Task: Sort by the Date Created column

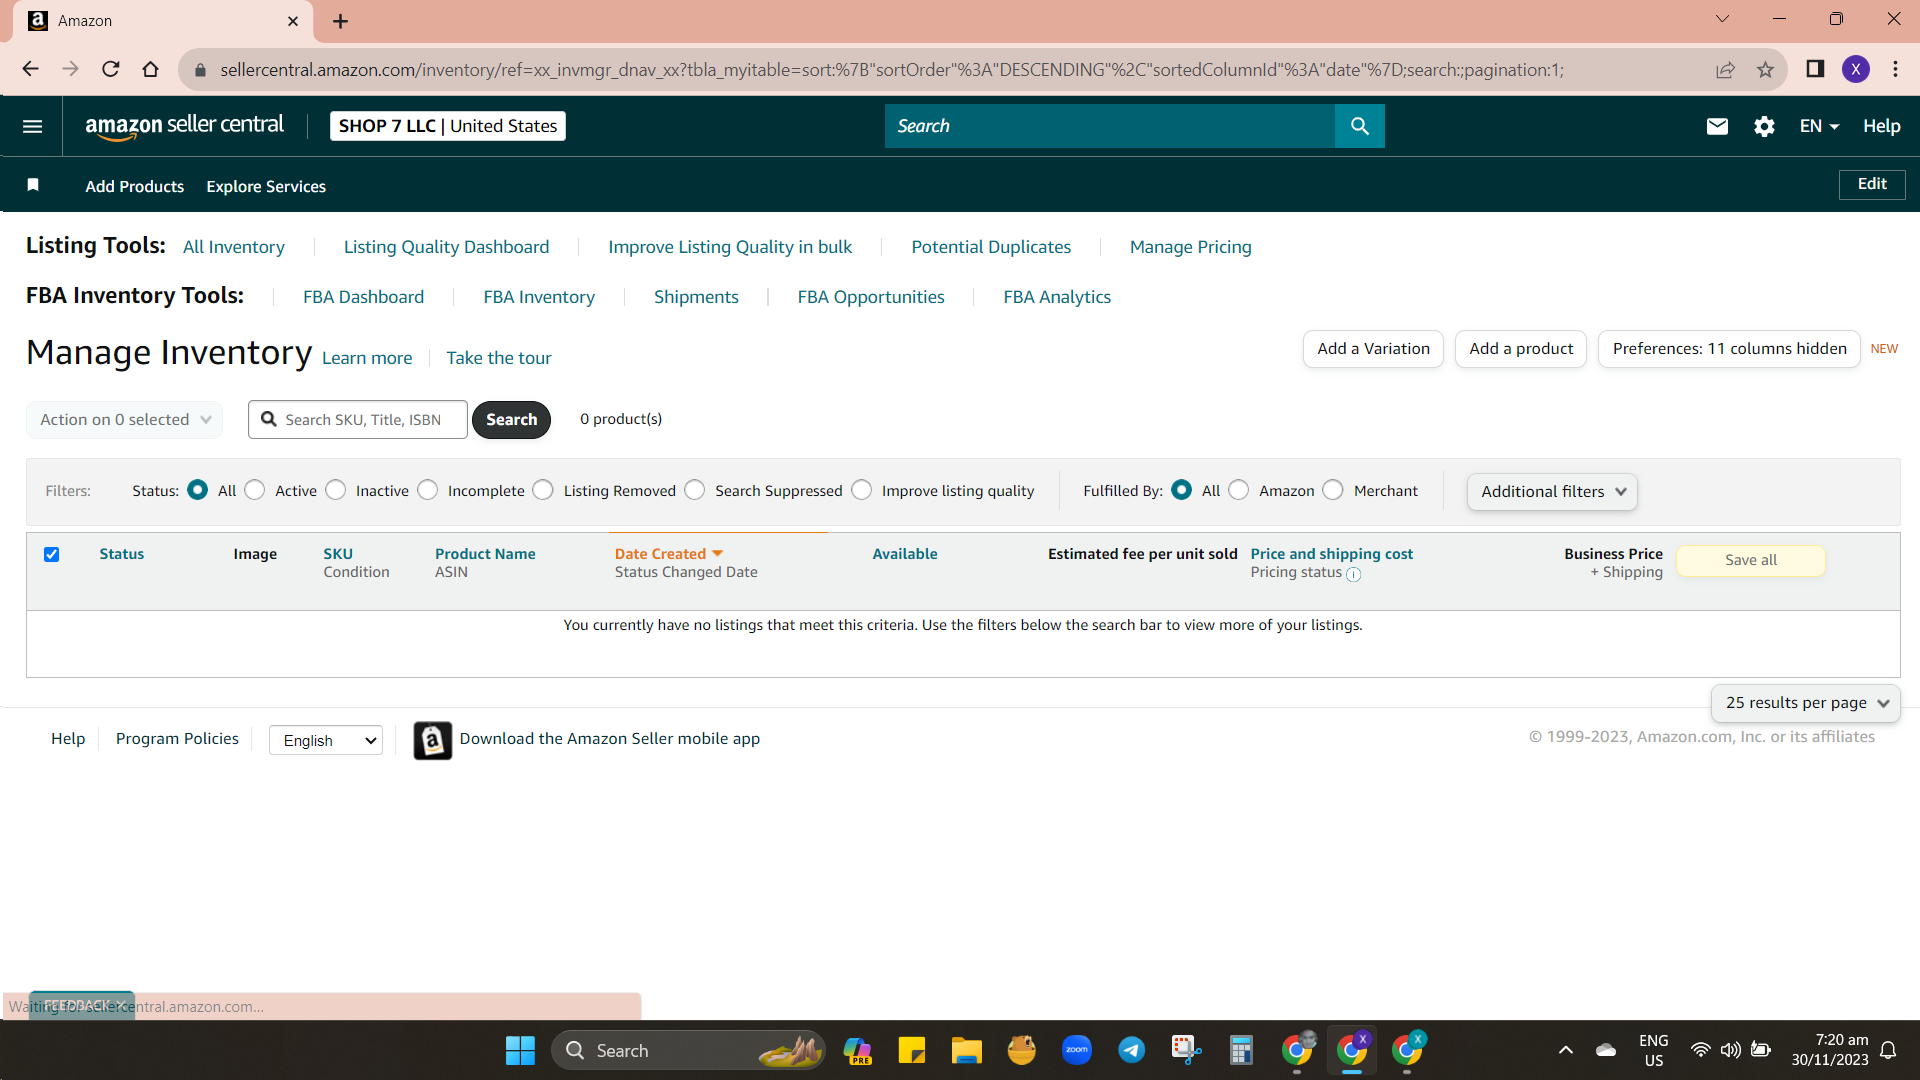Action: 668,554
